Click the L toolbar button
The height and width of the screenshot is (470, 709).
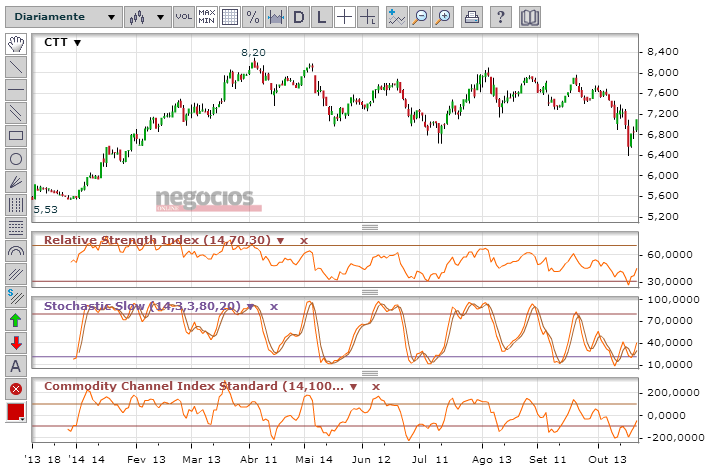point(321,17)
